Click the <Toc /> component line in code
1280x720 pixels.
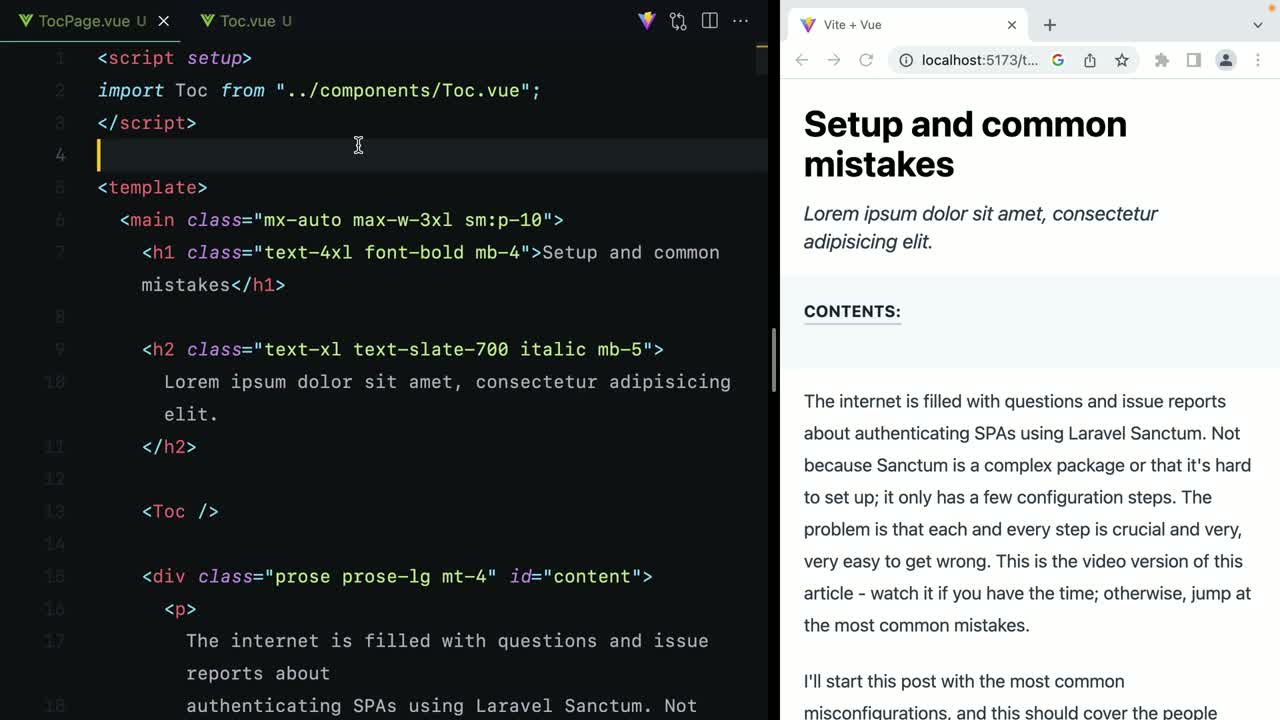coord(180,511)
